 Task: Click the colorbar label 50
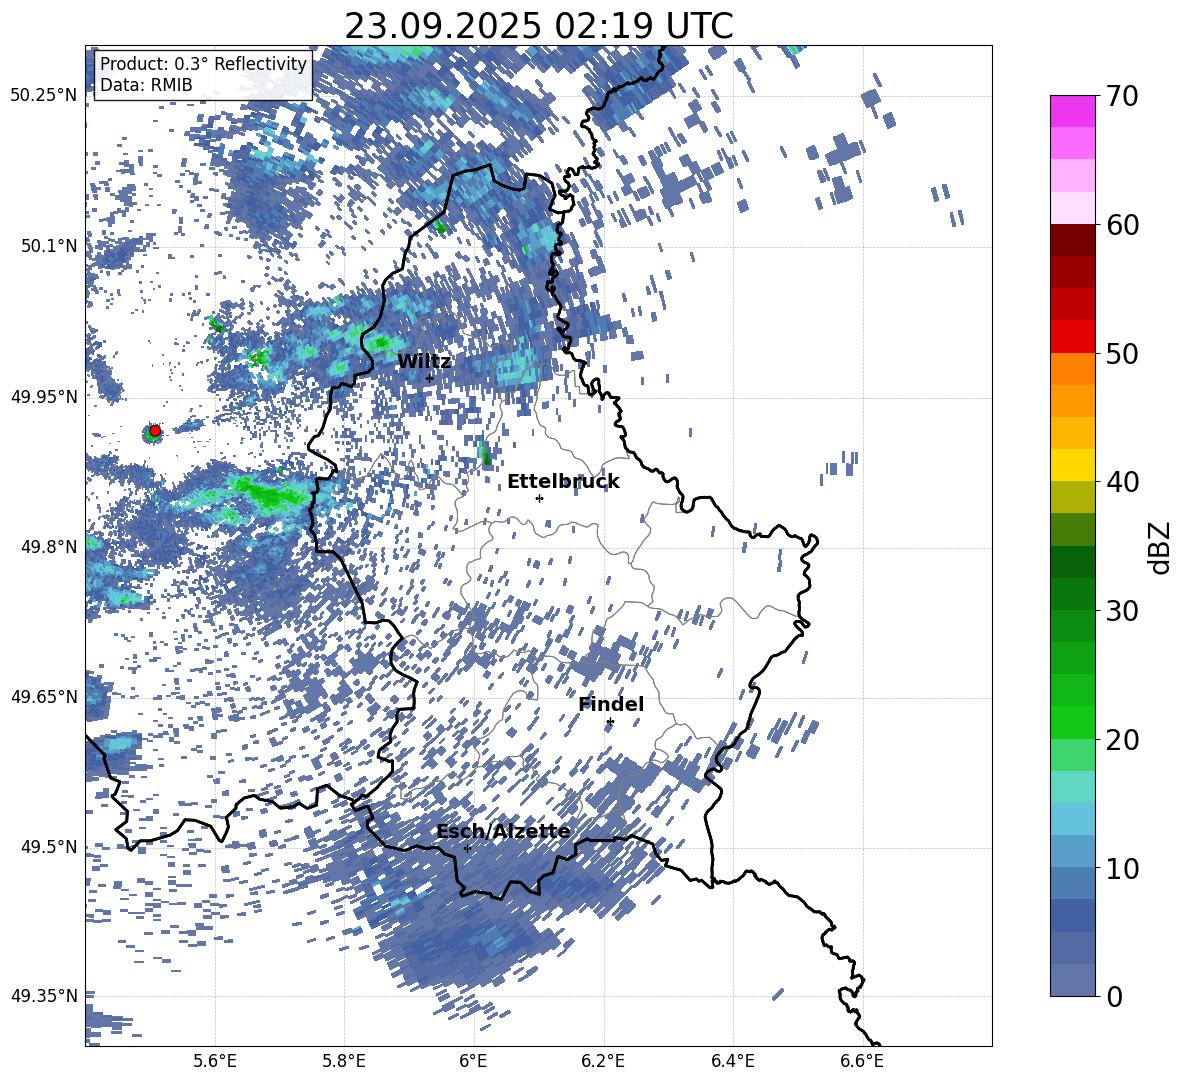[x=1123, y=354]
